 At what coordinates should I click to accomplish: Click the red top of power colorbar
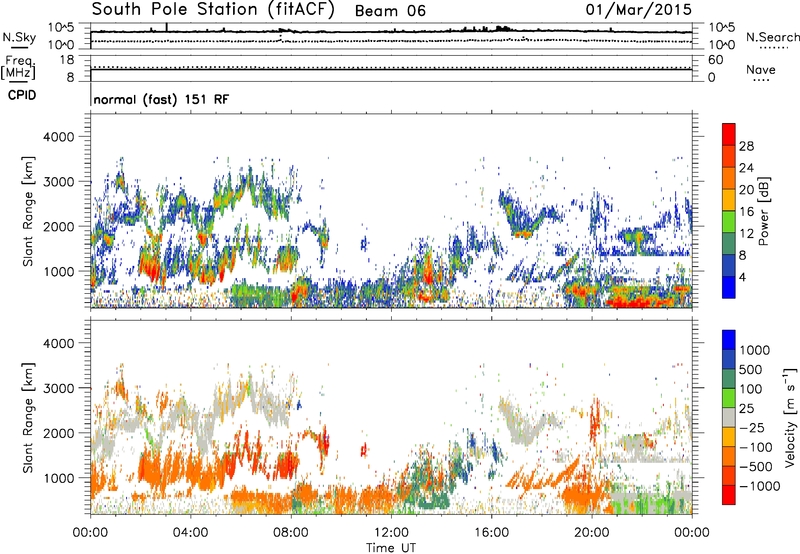pyautogui.click(x=729, y=133)
